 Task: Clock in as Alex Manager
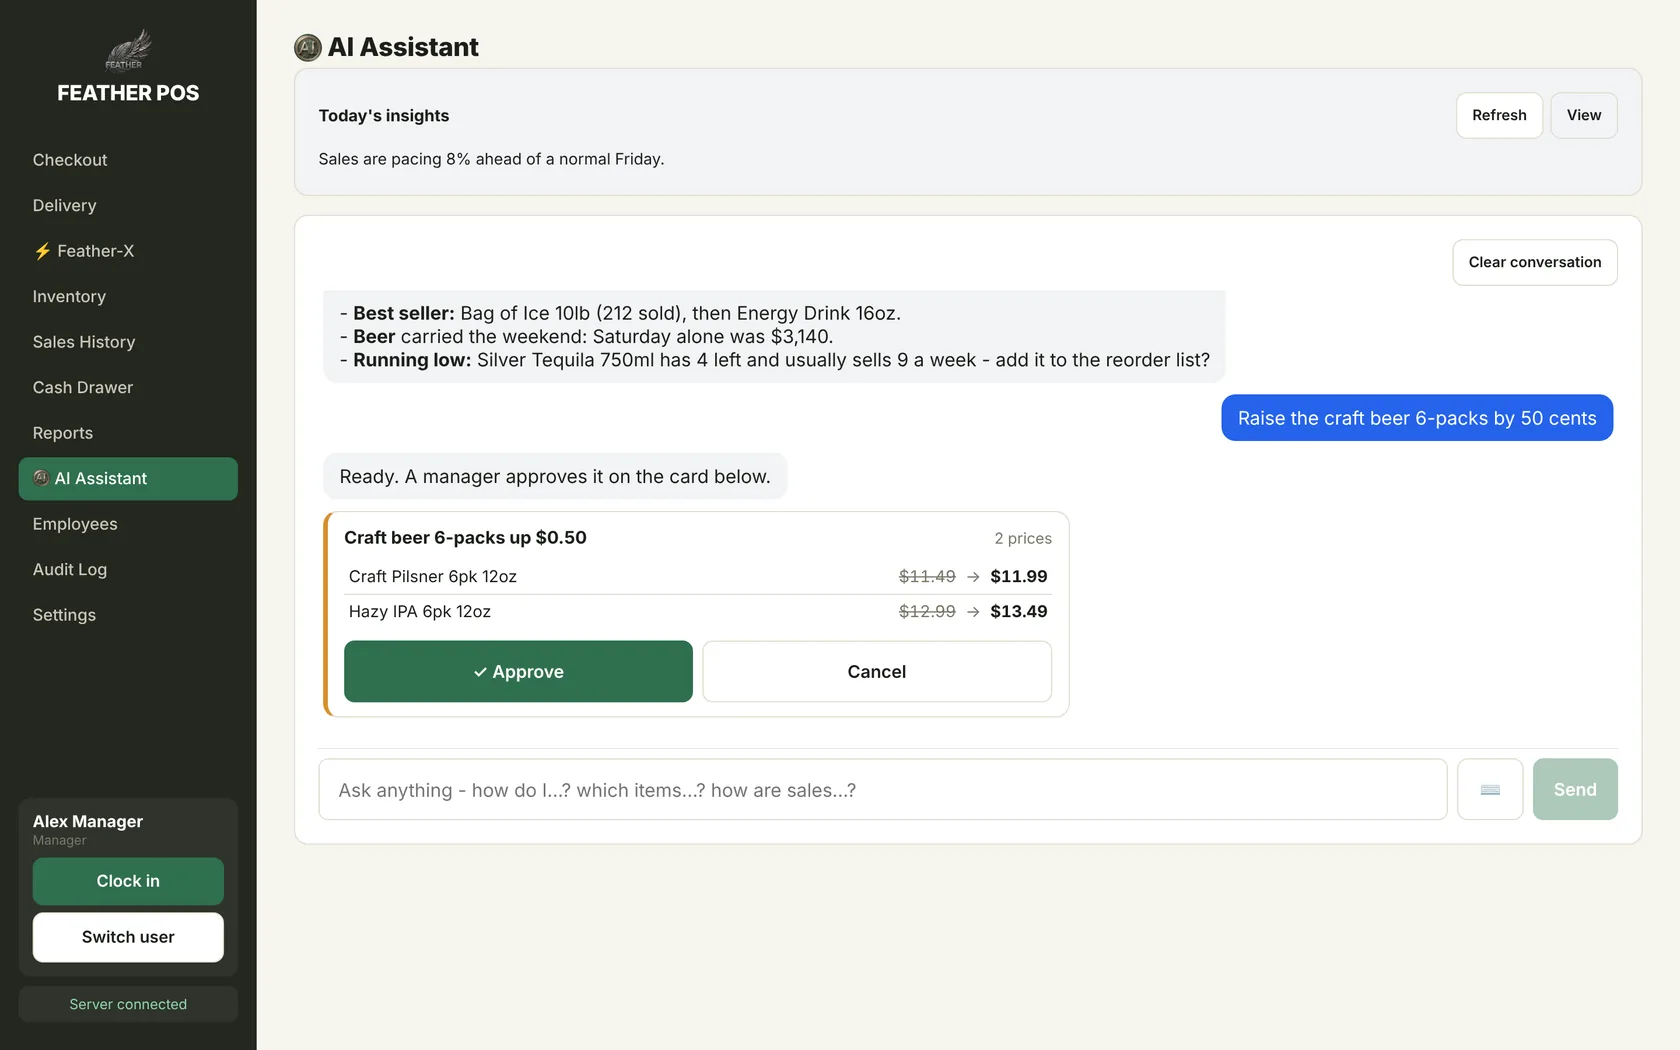tap(128, 881)
